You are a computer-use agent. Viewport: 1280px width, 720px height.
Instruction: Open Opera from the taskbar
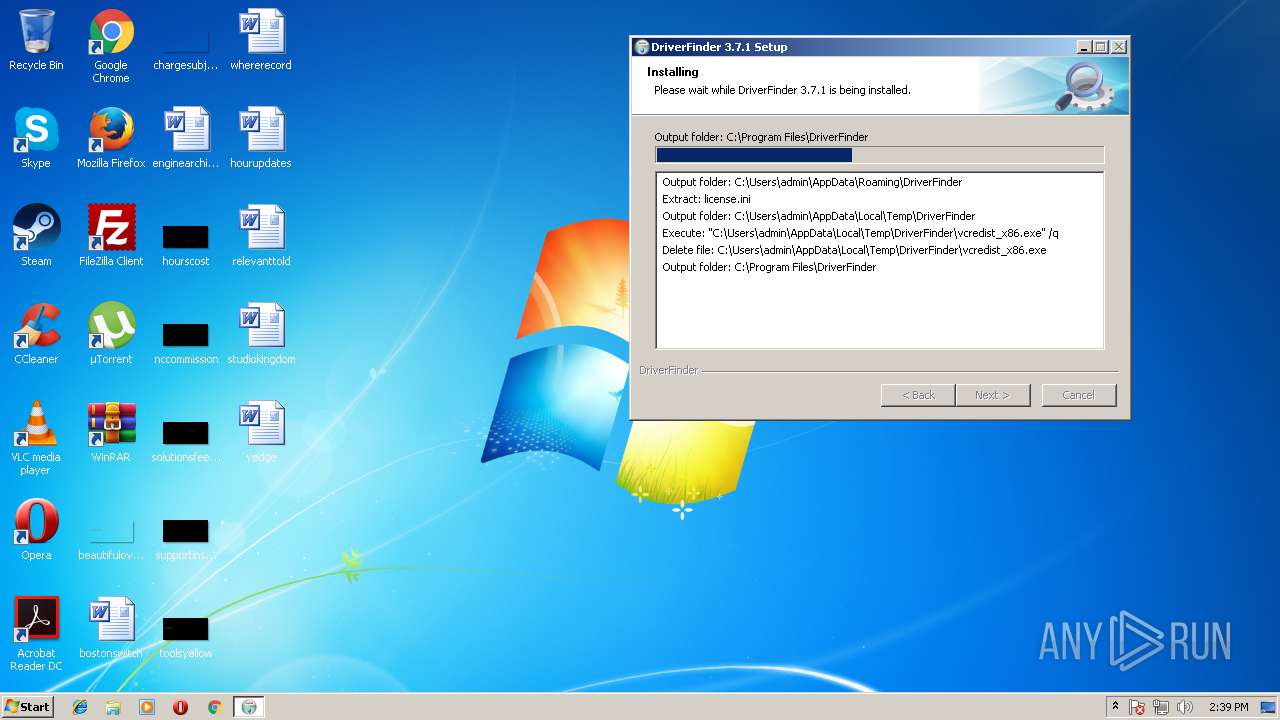180,707
